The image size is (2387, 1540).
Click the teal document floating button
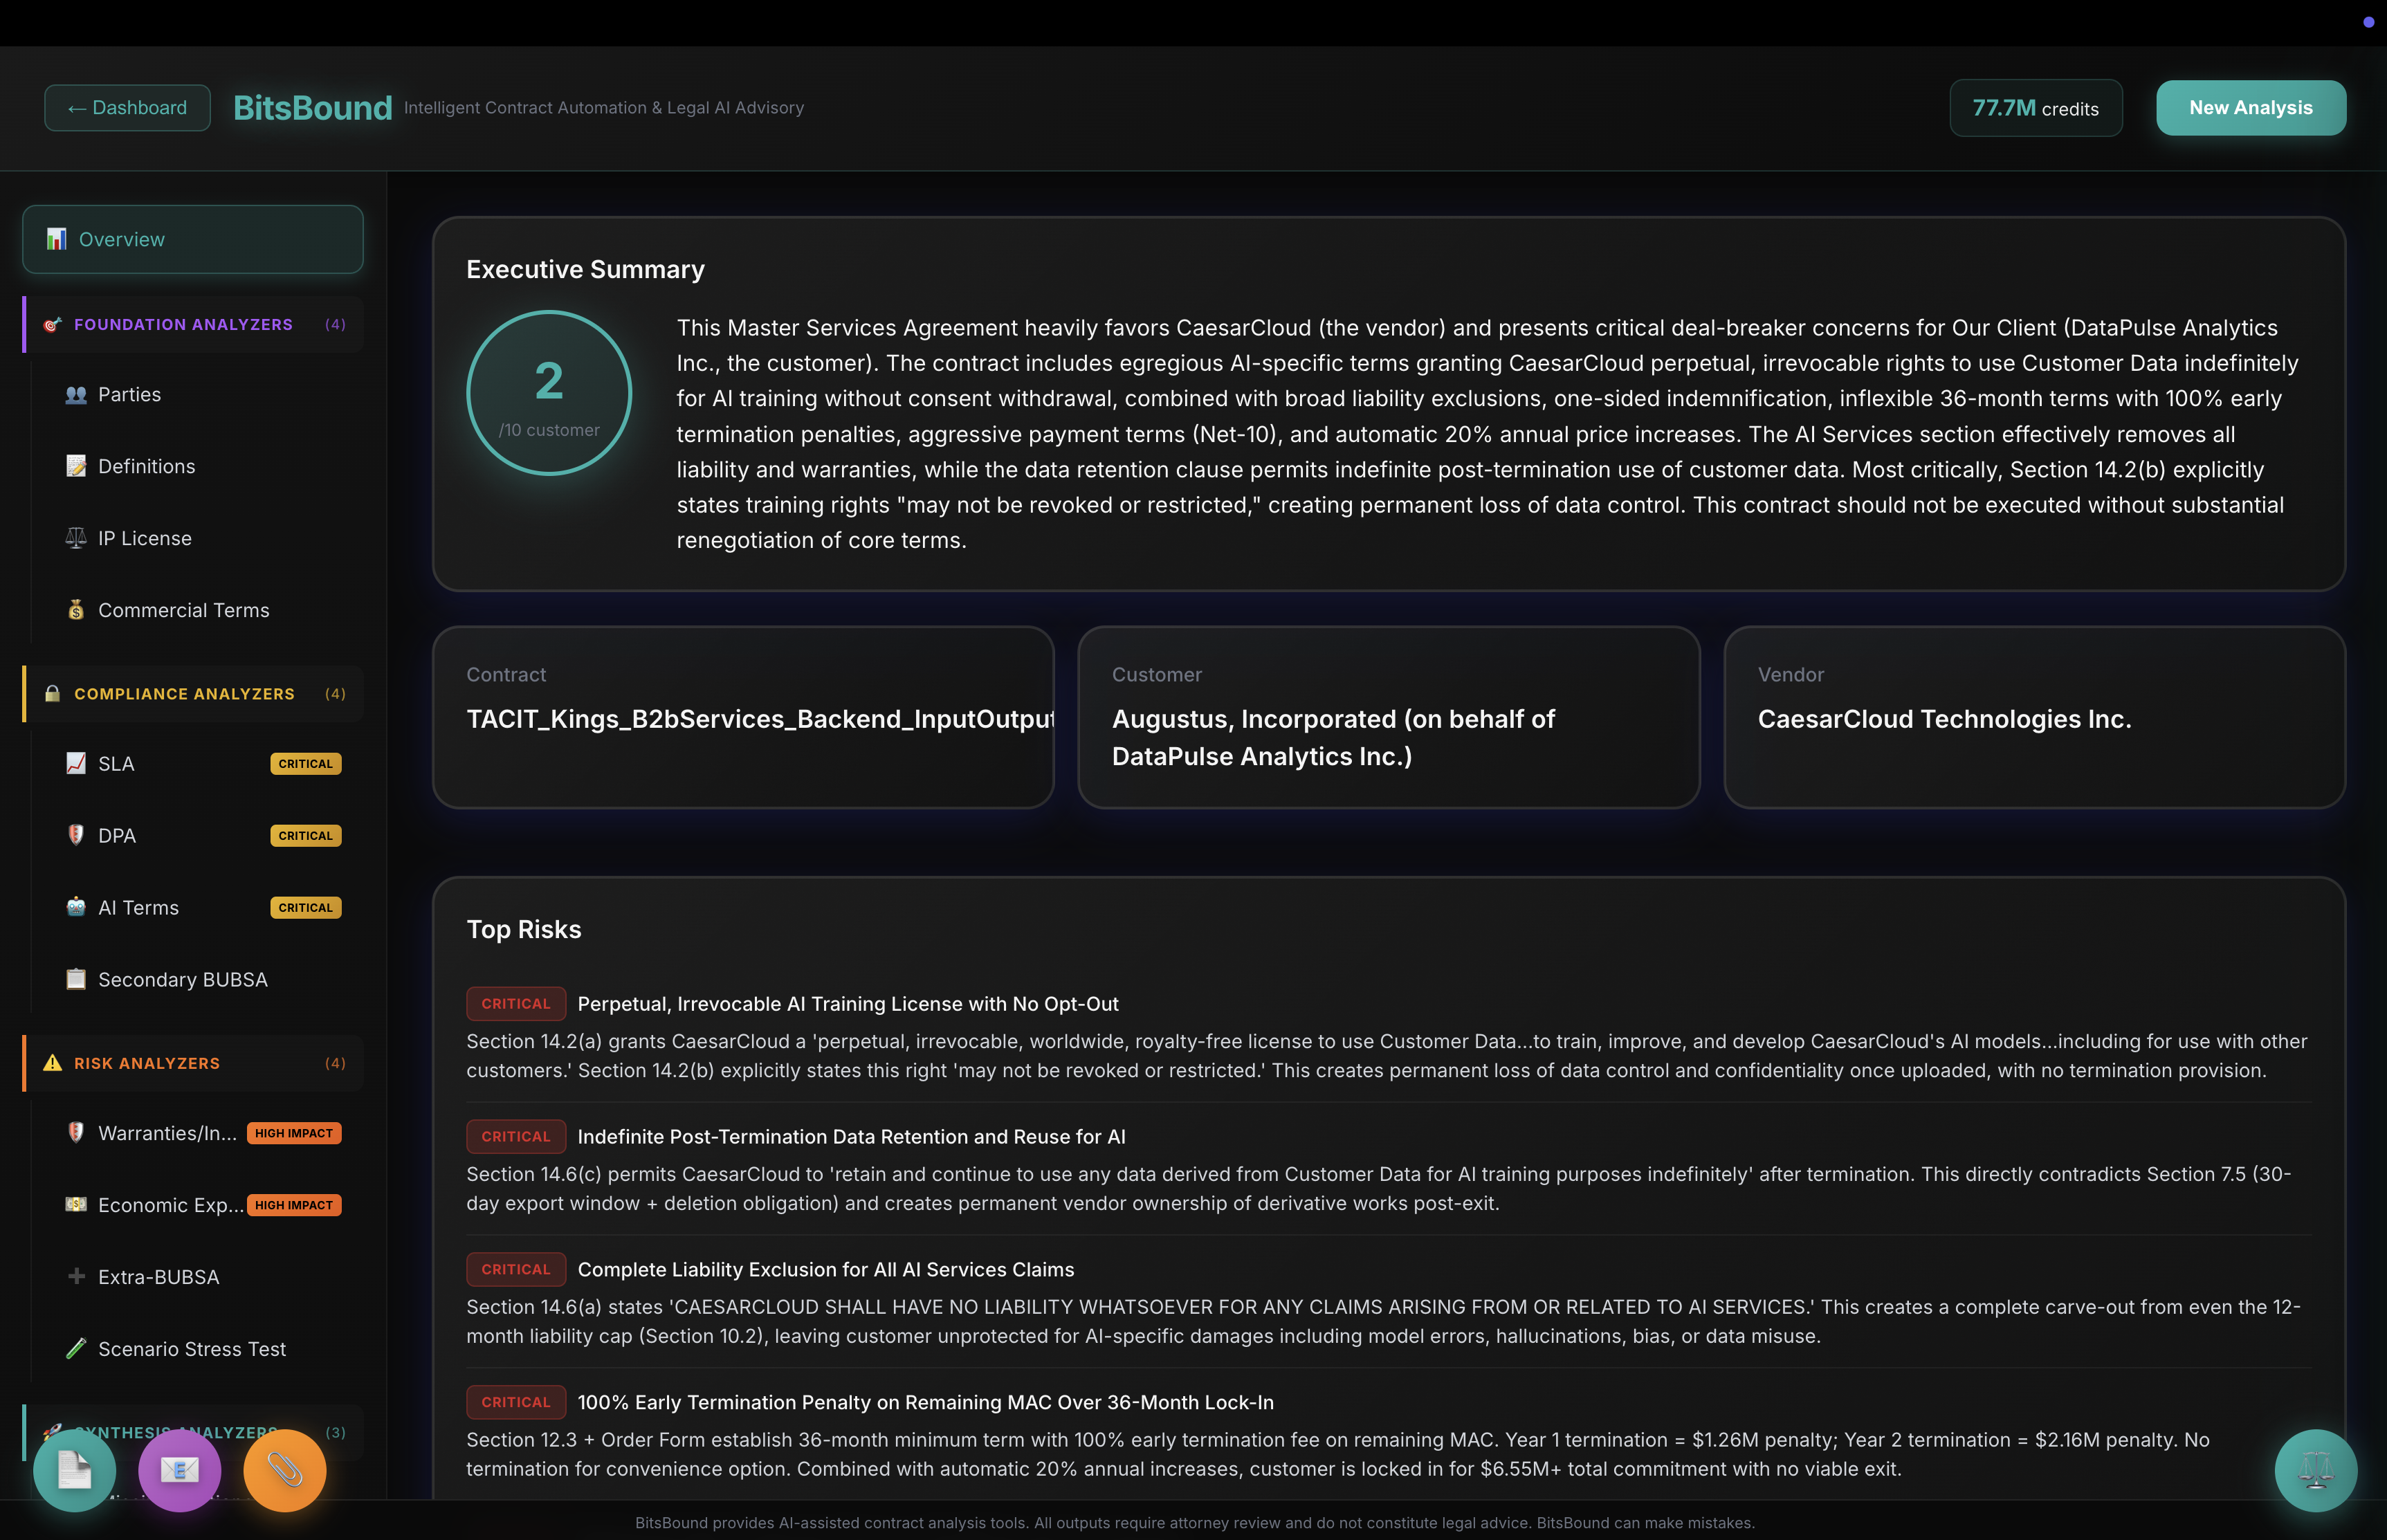74,1470
